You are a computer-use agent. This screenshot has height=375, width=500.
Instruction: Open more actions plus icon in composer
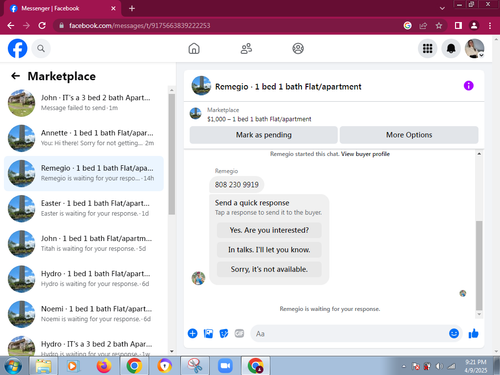coord(192,333)
